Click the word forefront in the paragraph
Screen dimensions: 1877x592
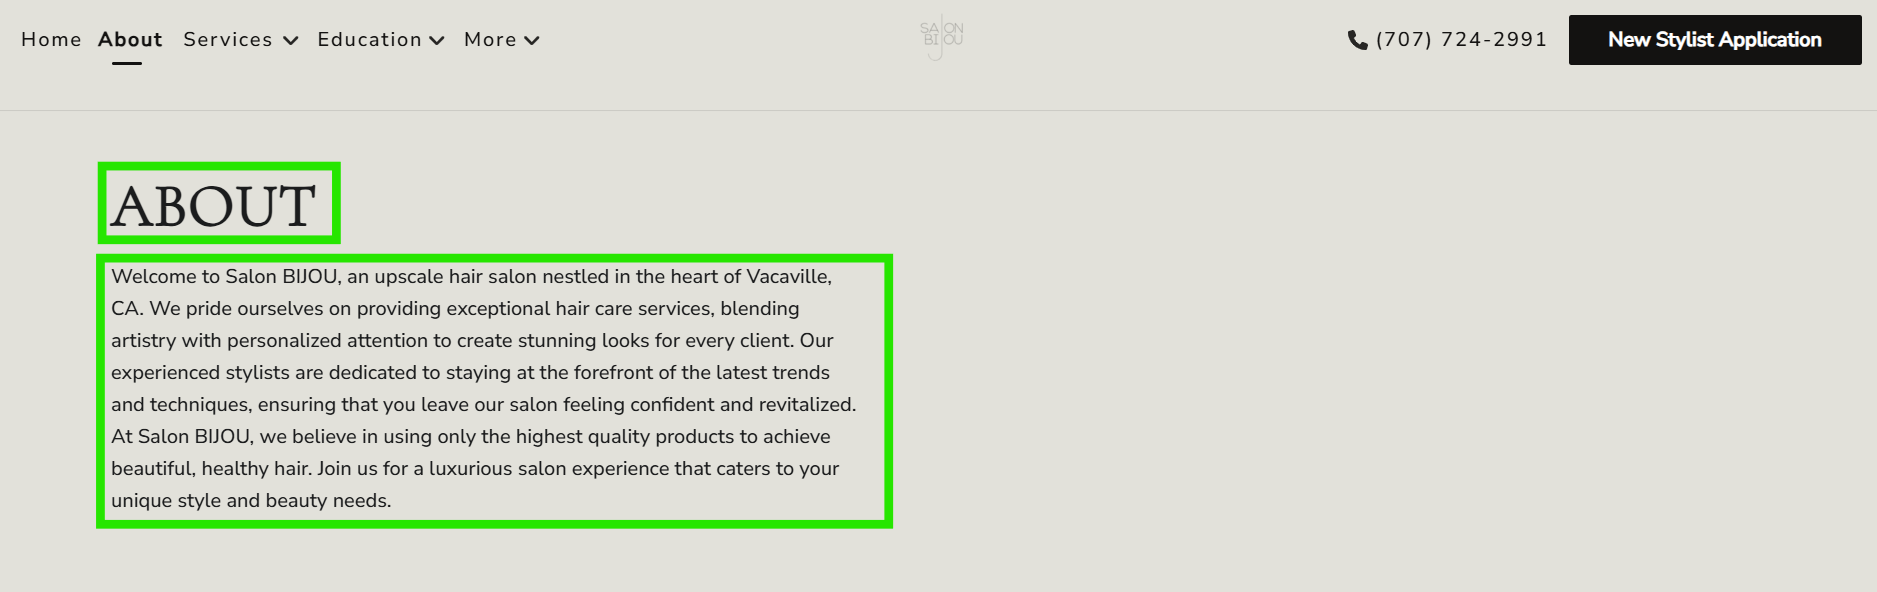(x=613, y=373)
